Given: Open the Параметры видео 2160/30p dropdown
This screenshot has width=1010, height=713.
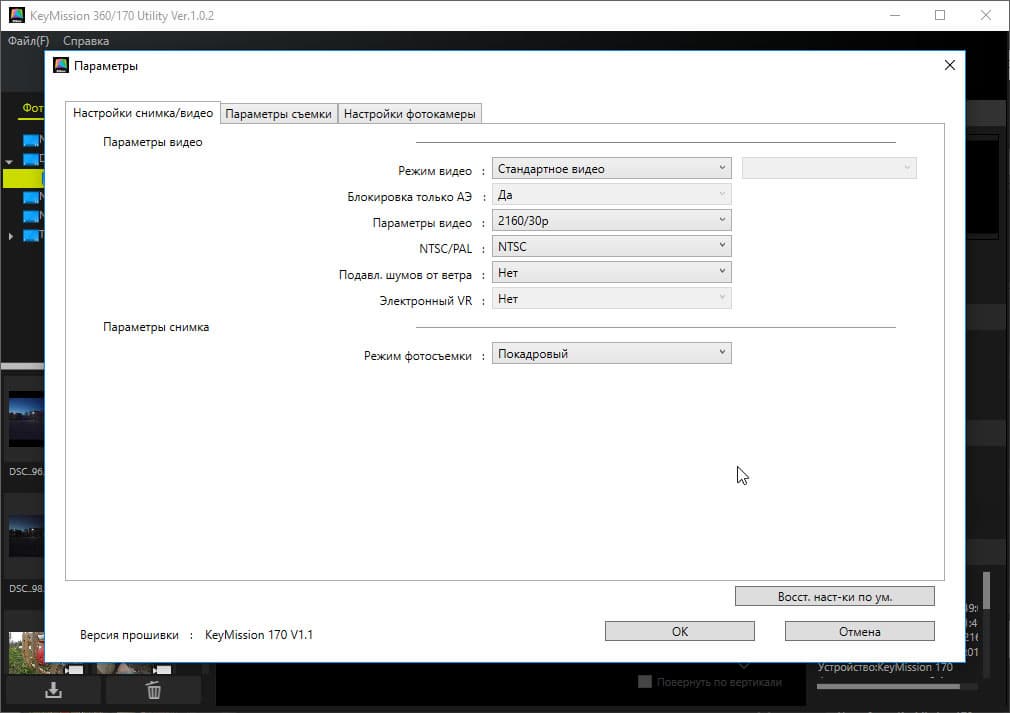Looking at the screenshot, I should [x=611, y=220].
